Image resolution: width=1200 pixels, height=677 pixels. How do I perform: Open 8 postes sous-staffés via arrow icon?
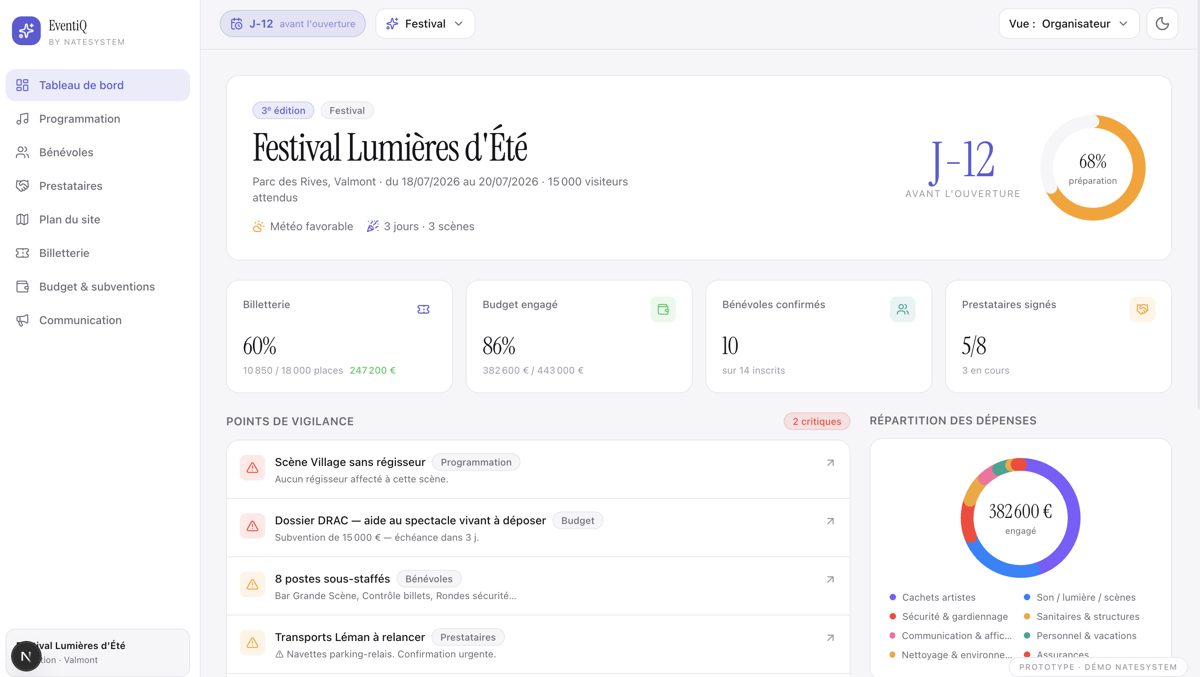(830, 579)
